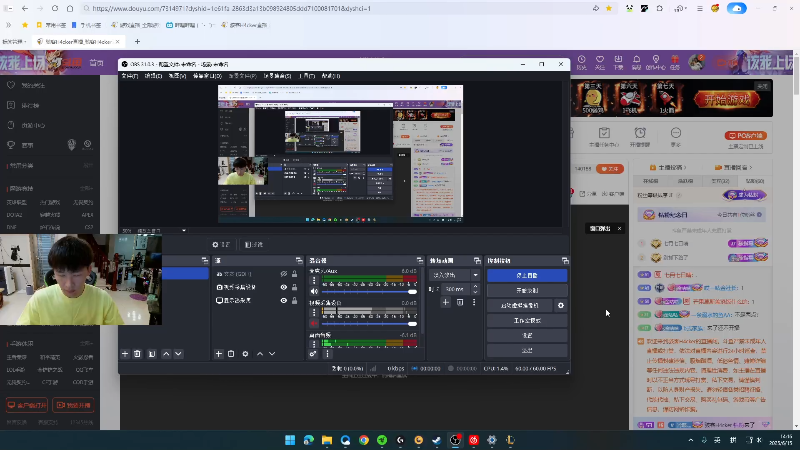Open user avatar in Douyu header

[696, 62]
